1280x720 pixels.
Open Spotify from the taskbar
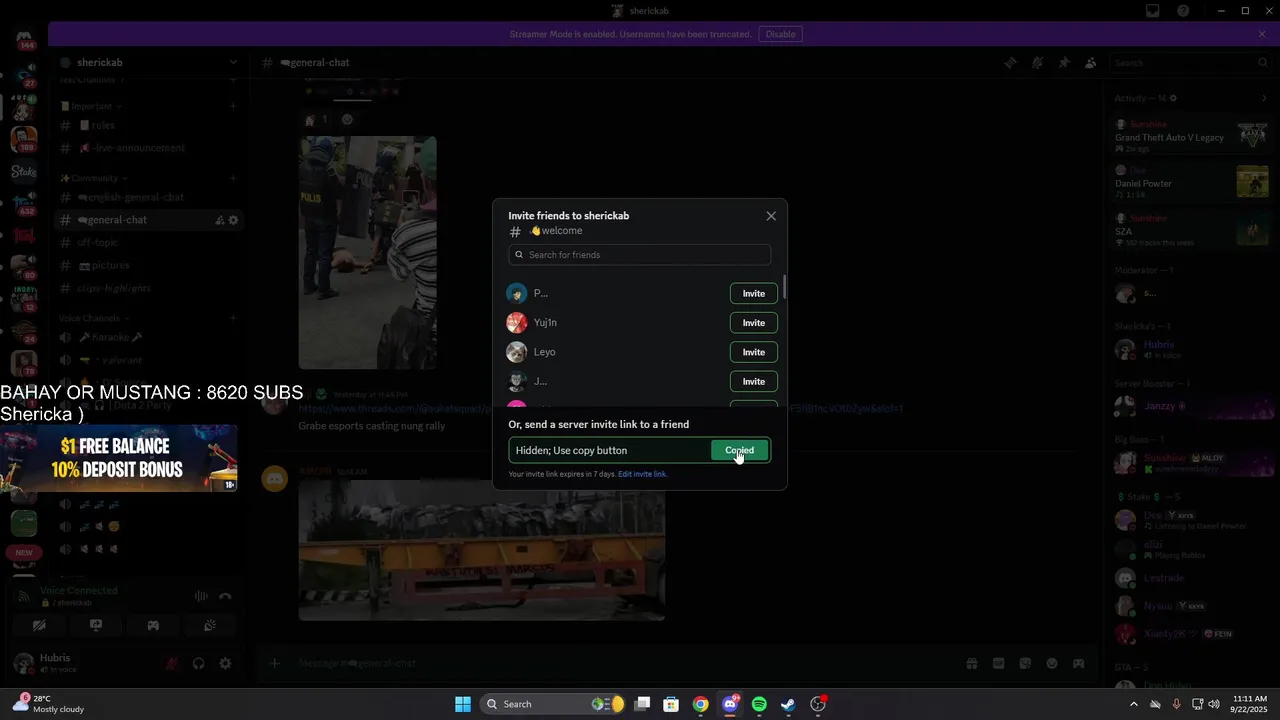pos(759,704)
